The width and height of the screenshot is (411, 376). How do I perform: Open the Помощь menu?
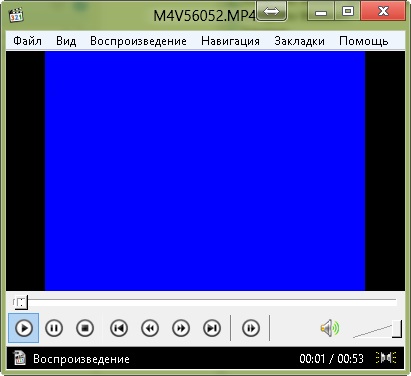click(x=364, y=41)
